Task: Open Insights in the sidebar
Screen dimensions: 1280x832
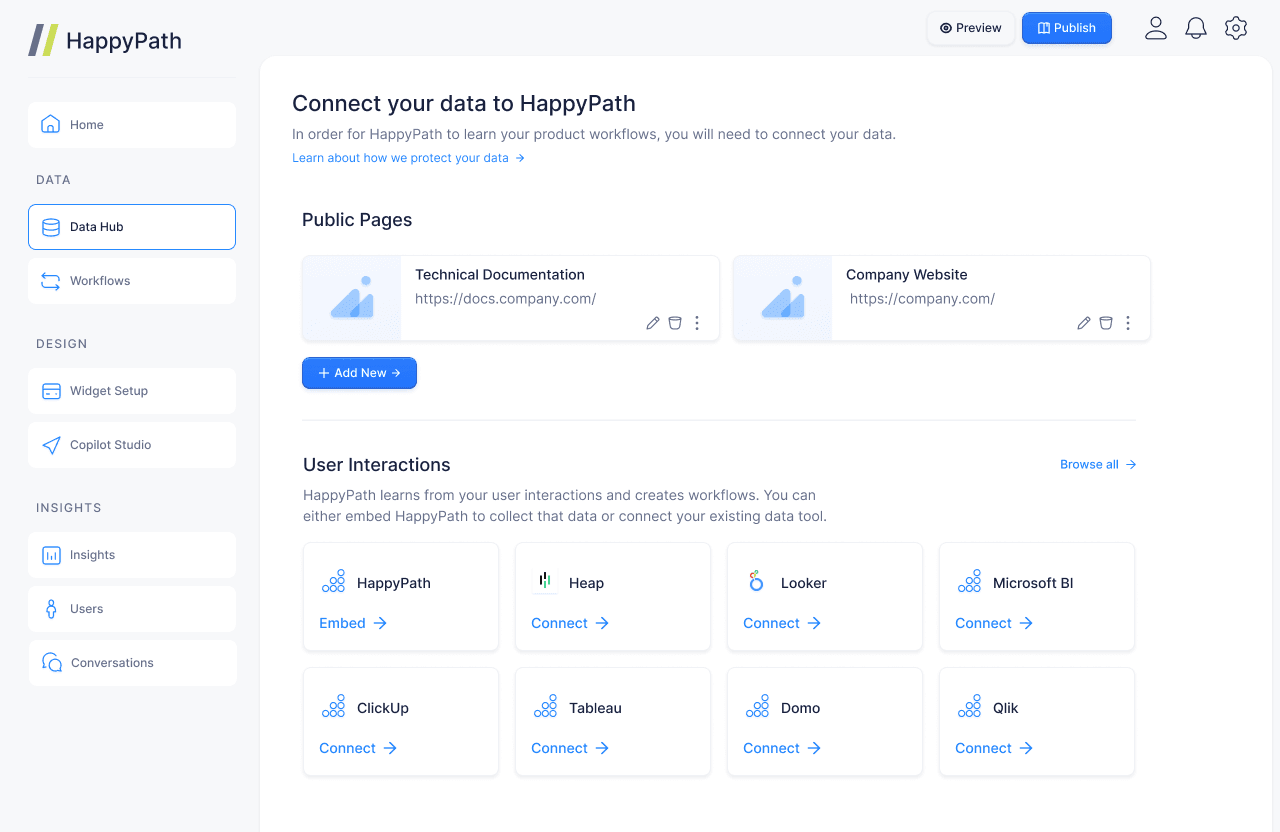Action: [132, 555]
